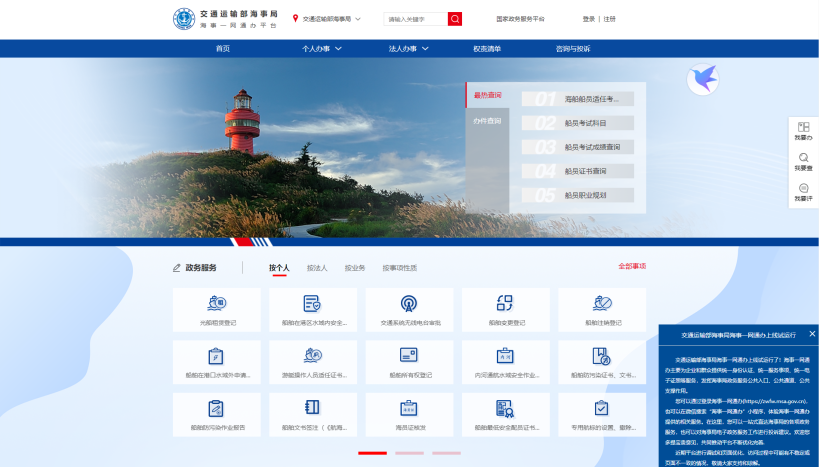Open 海员证核发 service icon
Image resolution: width=819 pixels, height=467 pixels.
tap(409, 408)
